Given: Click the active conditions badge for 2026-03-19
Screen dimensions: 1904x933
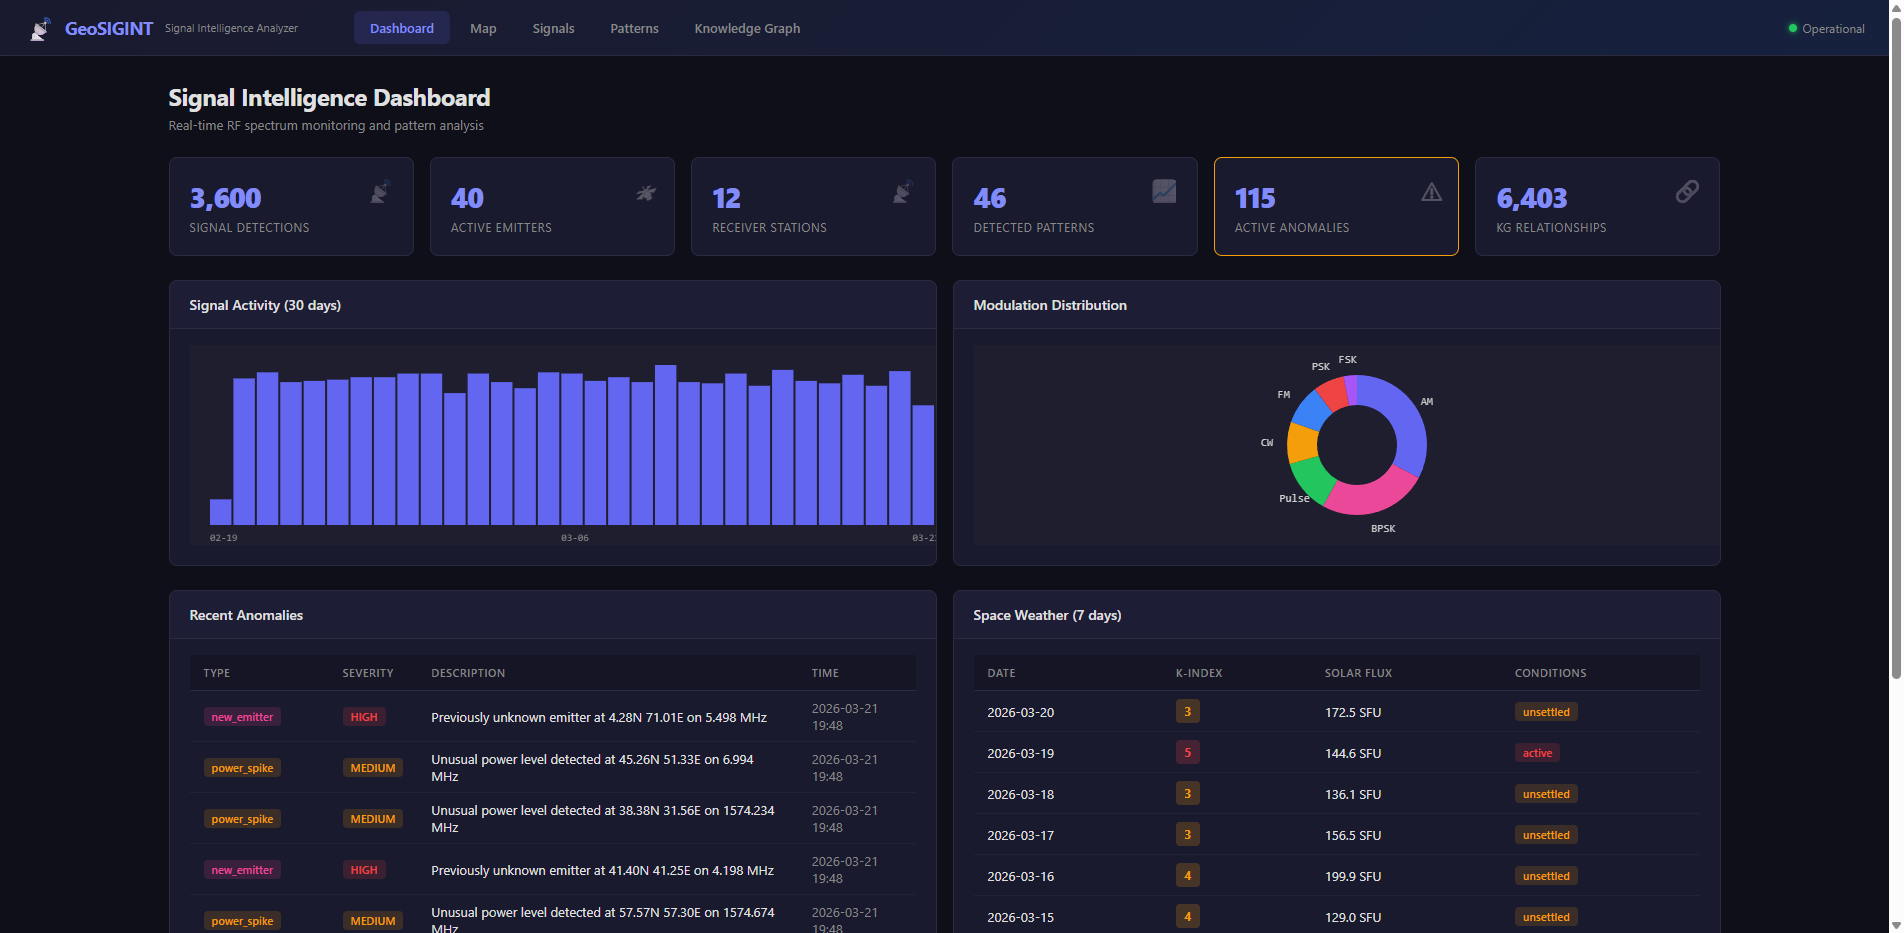Looking at the screenshot, I should pyautogui.click(x=1537, y=753).
